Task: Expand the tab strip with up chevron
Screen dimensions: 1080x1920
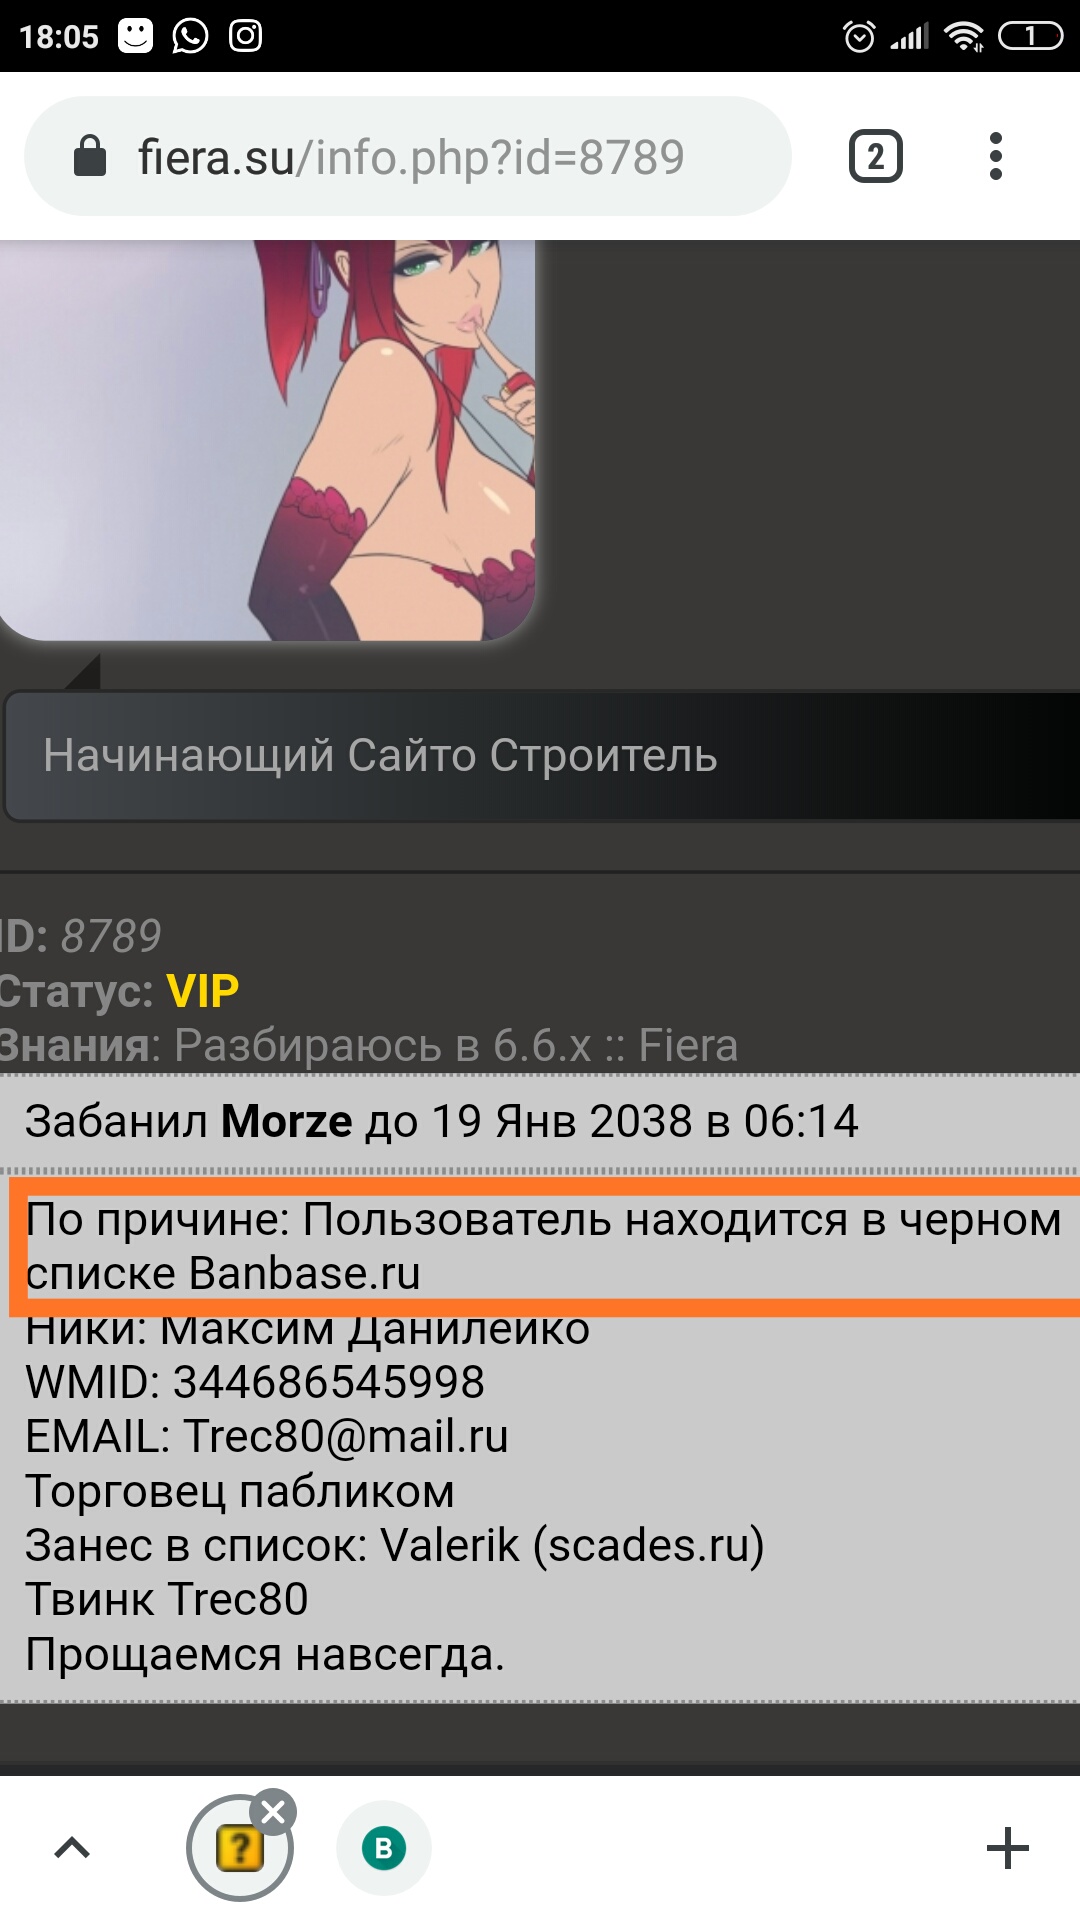Action: point(72,1848)
